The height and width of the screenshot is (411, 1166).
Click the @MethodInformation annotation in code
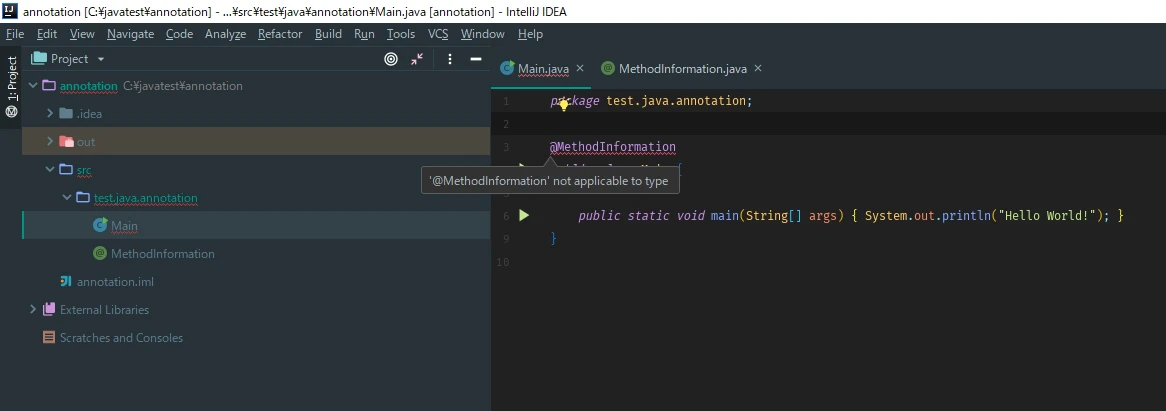click(x=613, y=146)
